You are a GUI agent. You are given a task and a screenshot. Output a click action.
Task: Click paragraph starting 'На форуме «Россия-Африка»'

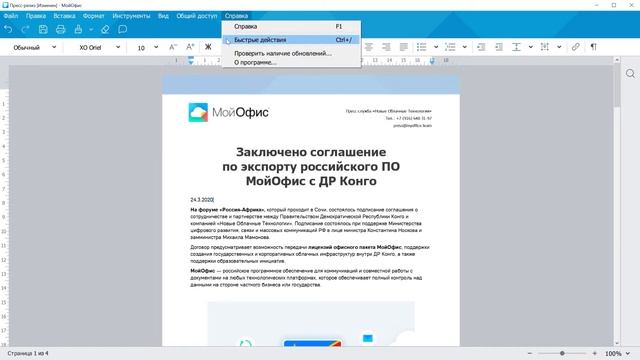coord(306,223)
